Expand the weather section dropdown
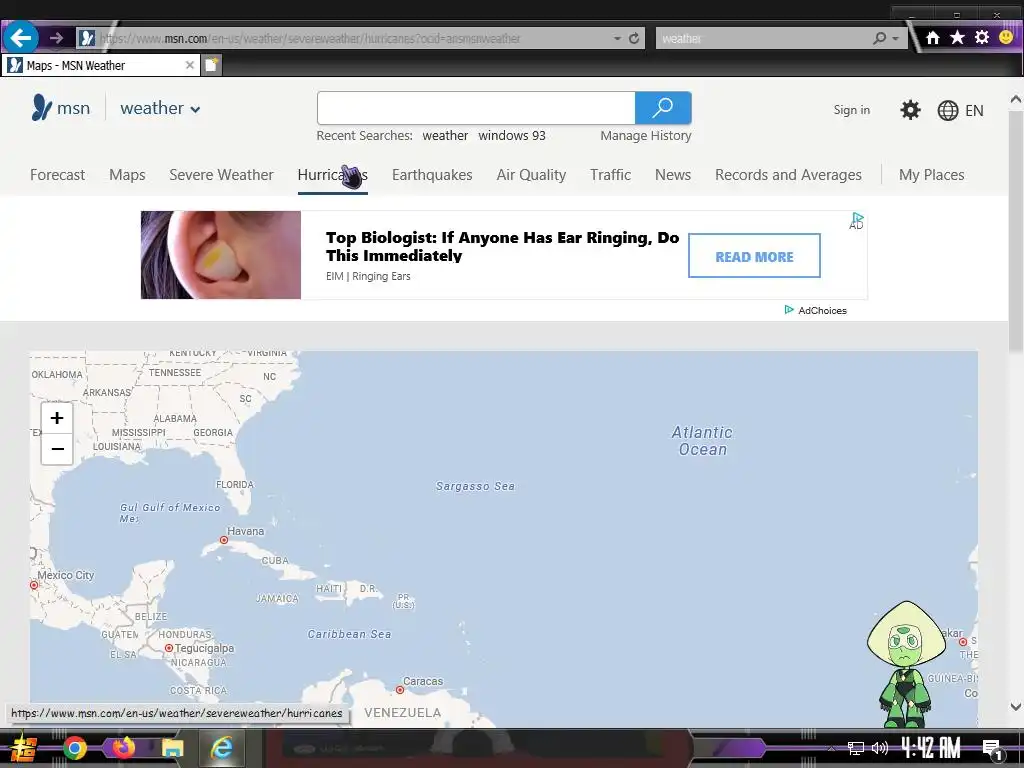1024x768 pixels. click(160, 108)
